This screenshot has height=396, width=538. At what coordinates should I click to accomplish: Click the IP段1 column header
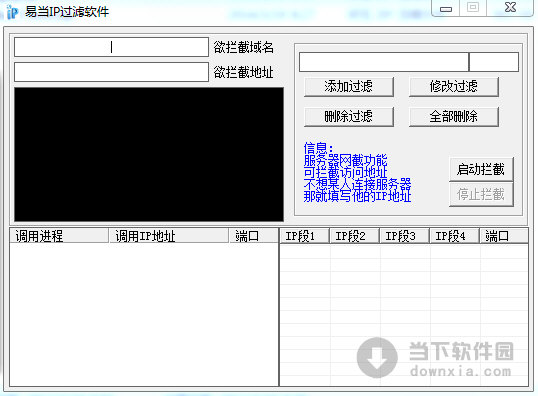point(305,236)
